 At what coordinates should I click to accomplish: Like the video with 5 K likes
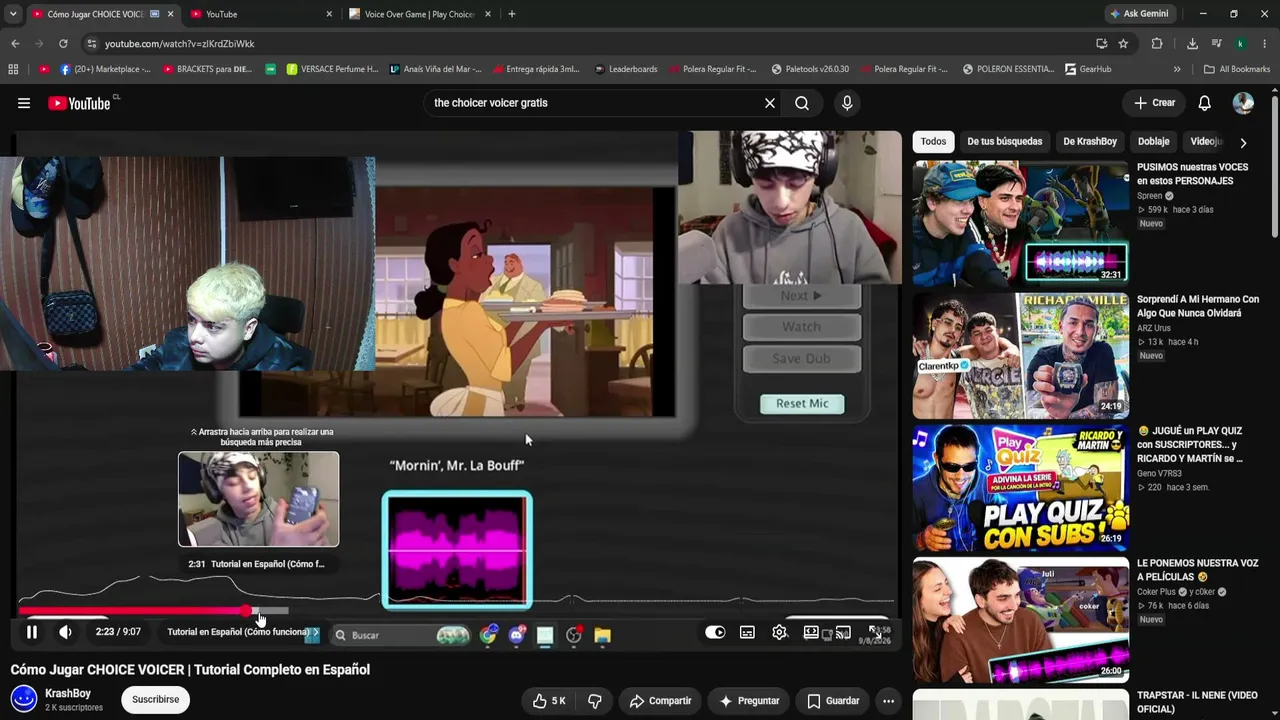point(550,701)
